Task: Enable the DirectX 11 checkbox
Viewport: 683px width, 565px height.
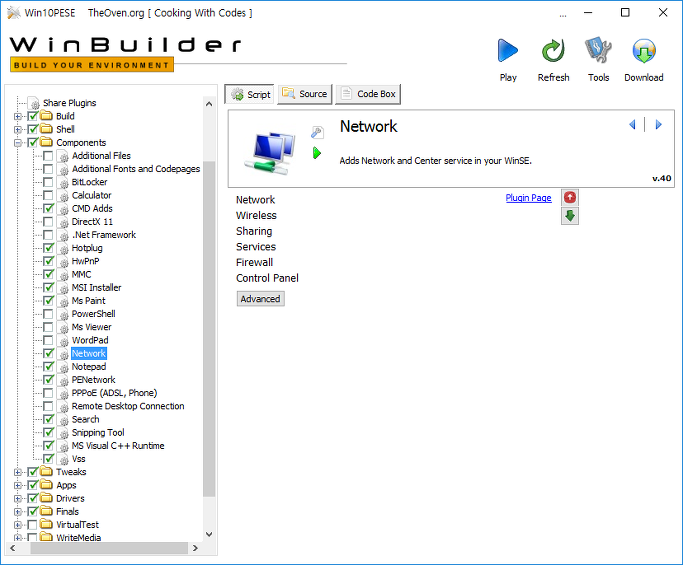Action: coord(48,222)
